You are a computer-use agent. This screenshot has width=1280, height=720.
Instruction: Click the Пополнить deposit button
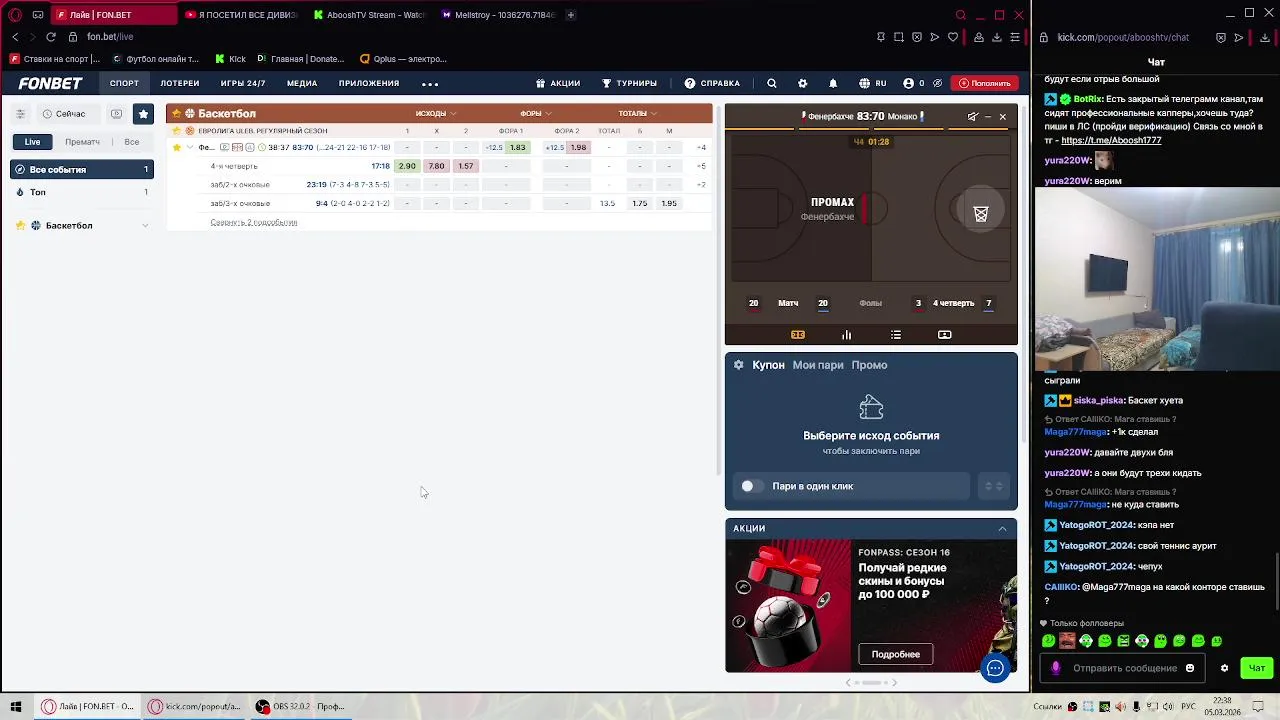pyautogui.click(x=984, y=83)
